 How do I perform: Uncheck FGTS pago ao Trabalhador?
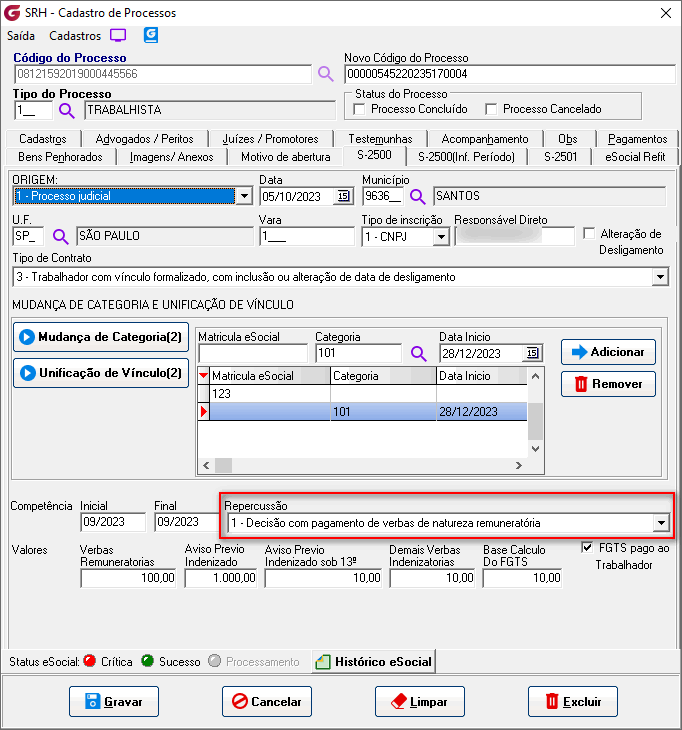[587, 547]
